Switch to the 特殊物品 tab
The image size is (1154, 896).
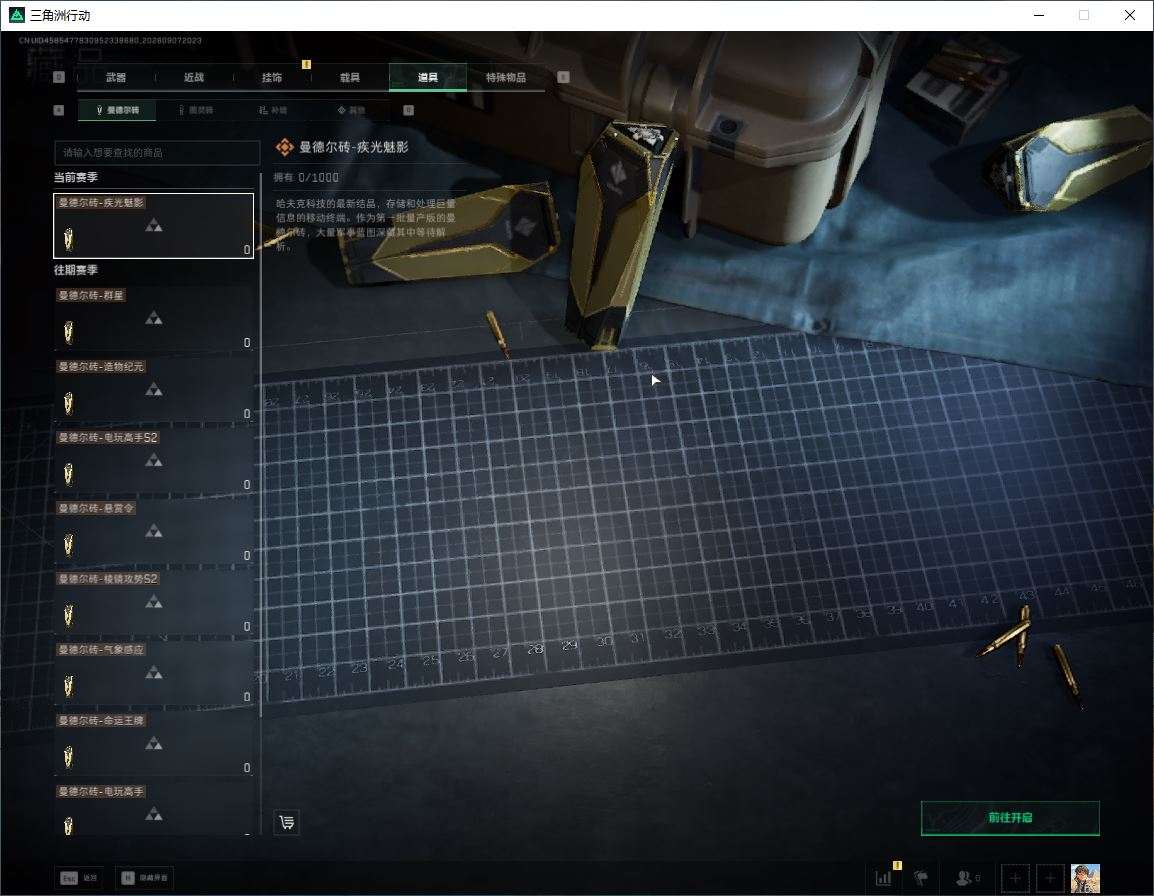(x=506, y=77)
